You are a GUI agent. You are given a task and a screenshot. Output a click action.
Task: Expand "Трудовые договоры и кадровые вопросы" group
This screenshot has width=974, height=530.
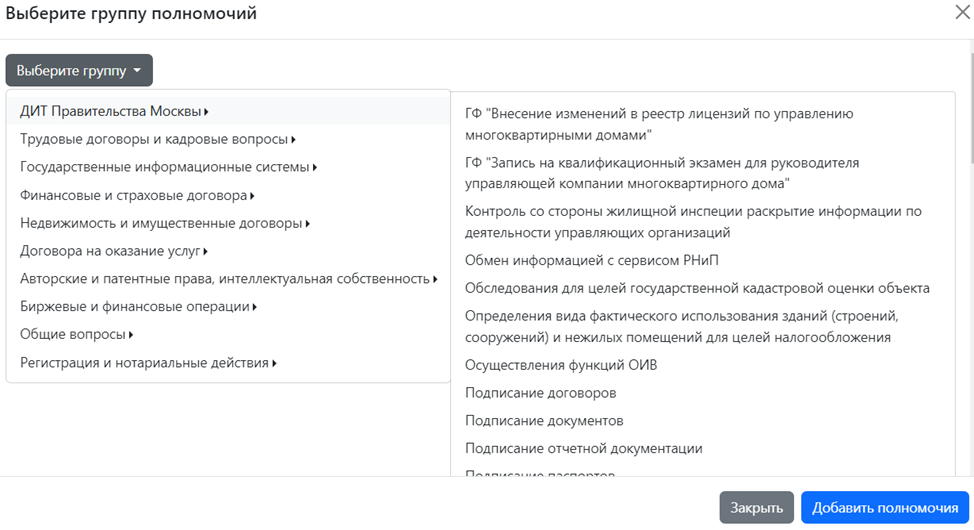click(x=157, y=139)
